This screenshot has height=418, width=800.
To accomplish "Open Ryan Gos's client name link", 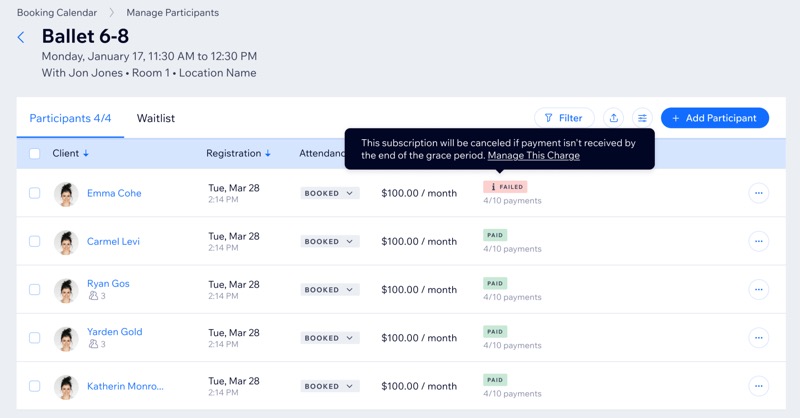I will (108, 283).
